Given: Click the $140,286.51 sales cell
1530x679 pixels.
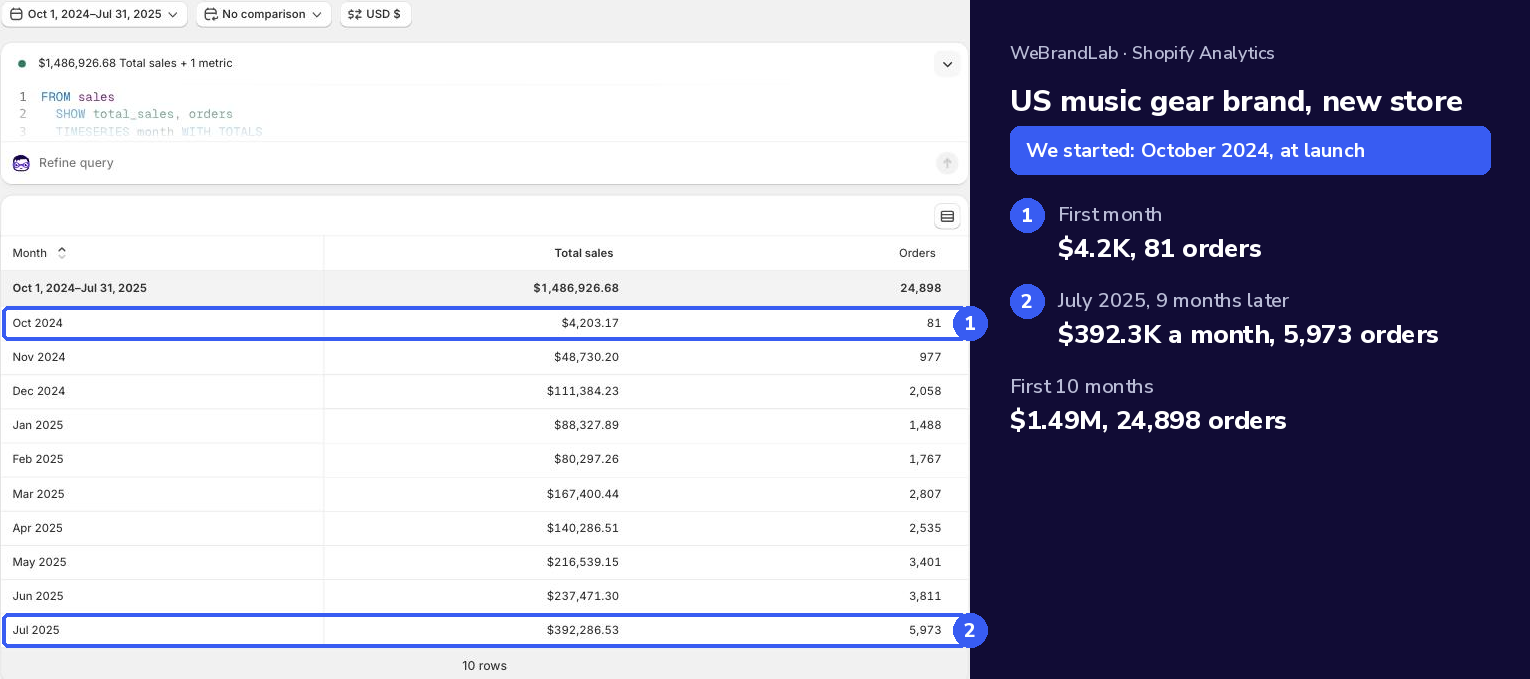Looking at the screenshot, I should pos(583,528).
